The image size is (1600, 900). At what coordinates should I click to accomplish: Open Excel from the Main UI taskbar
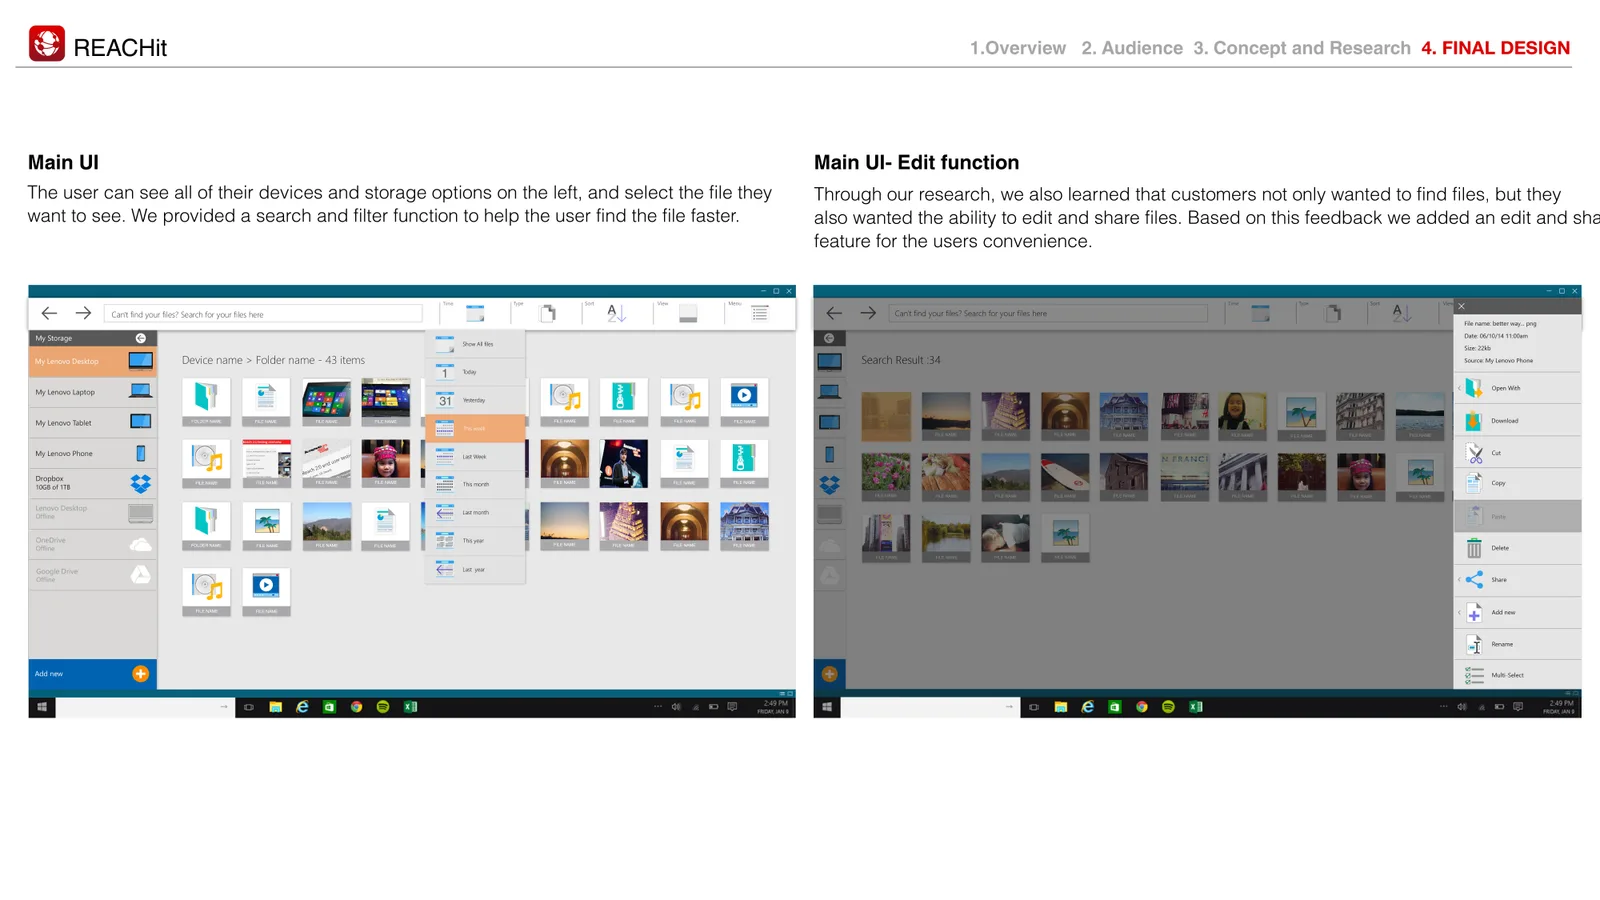point(410,707)
